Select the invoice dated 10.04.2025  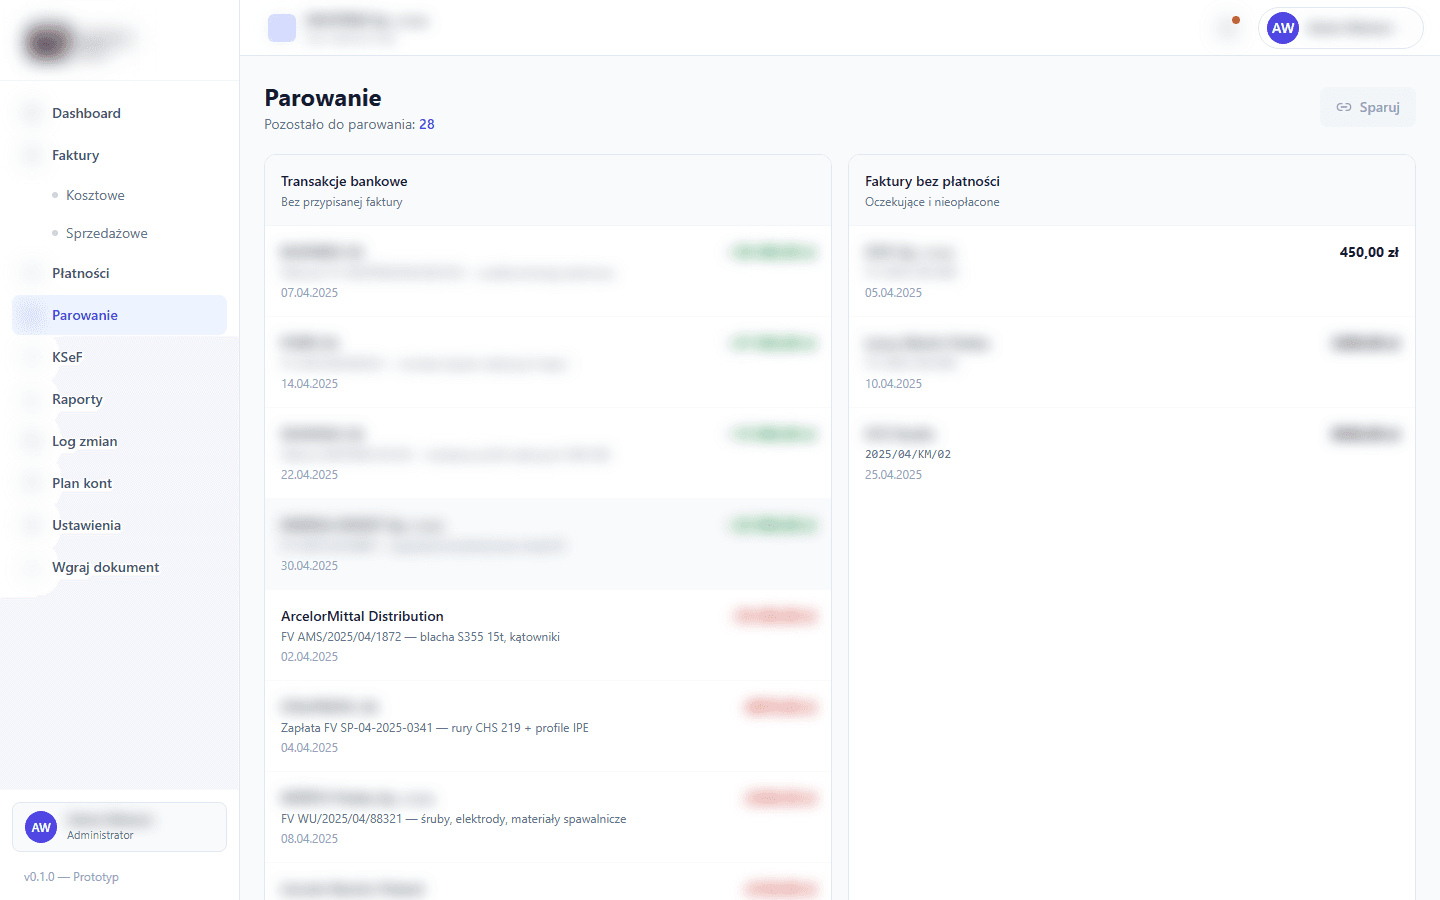[x=1132, y=363]
